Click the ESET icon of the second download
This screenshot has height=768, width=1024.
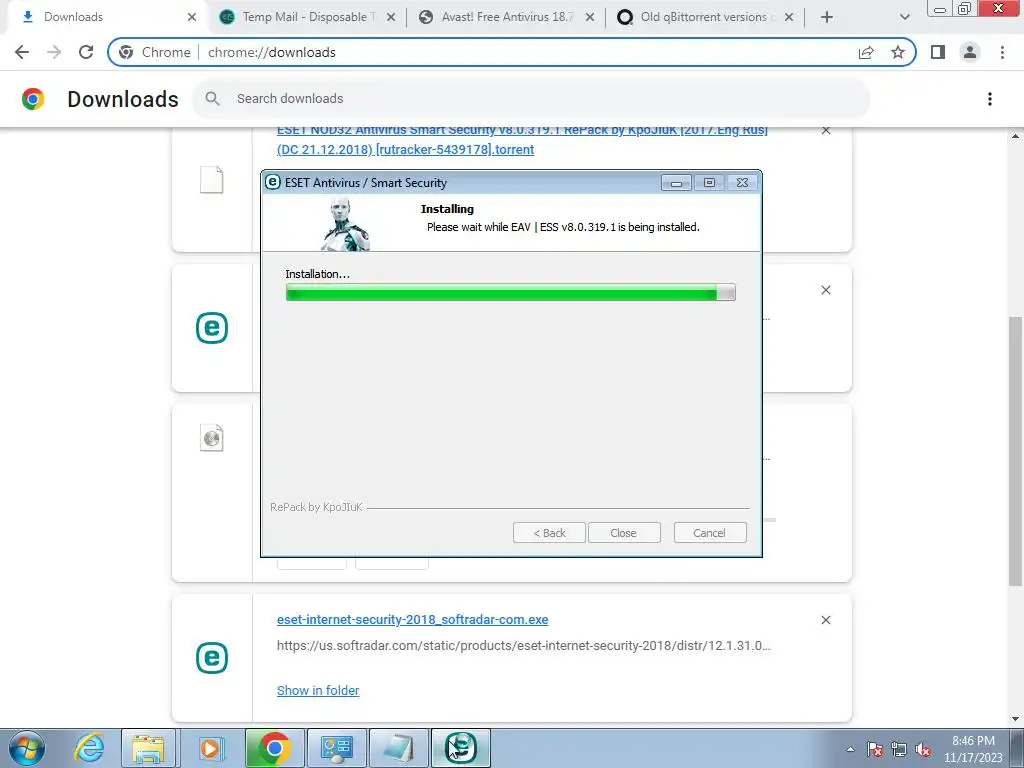tap(212, 328)
